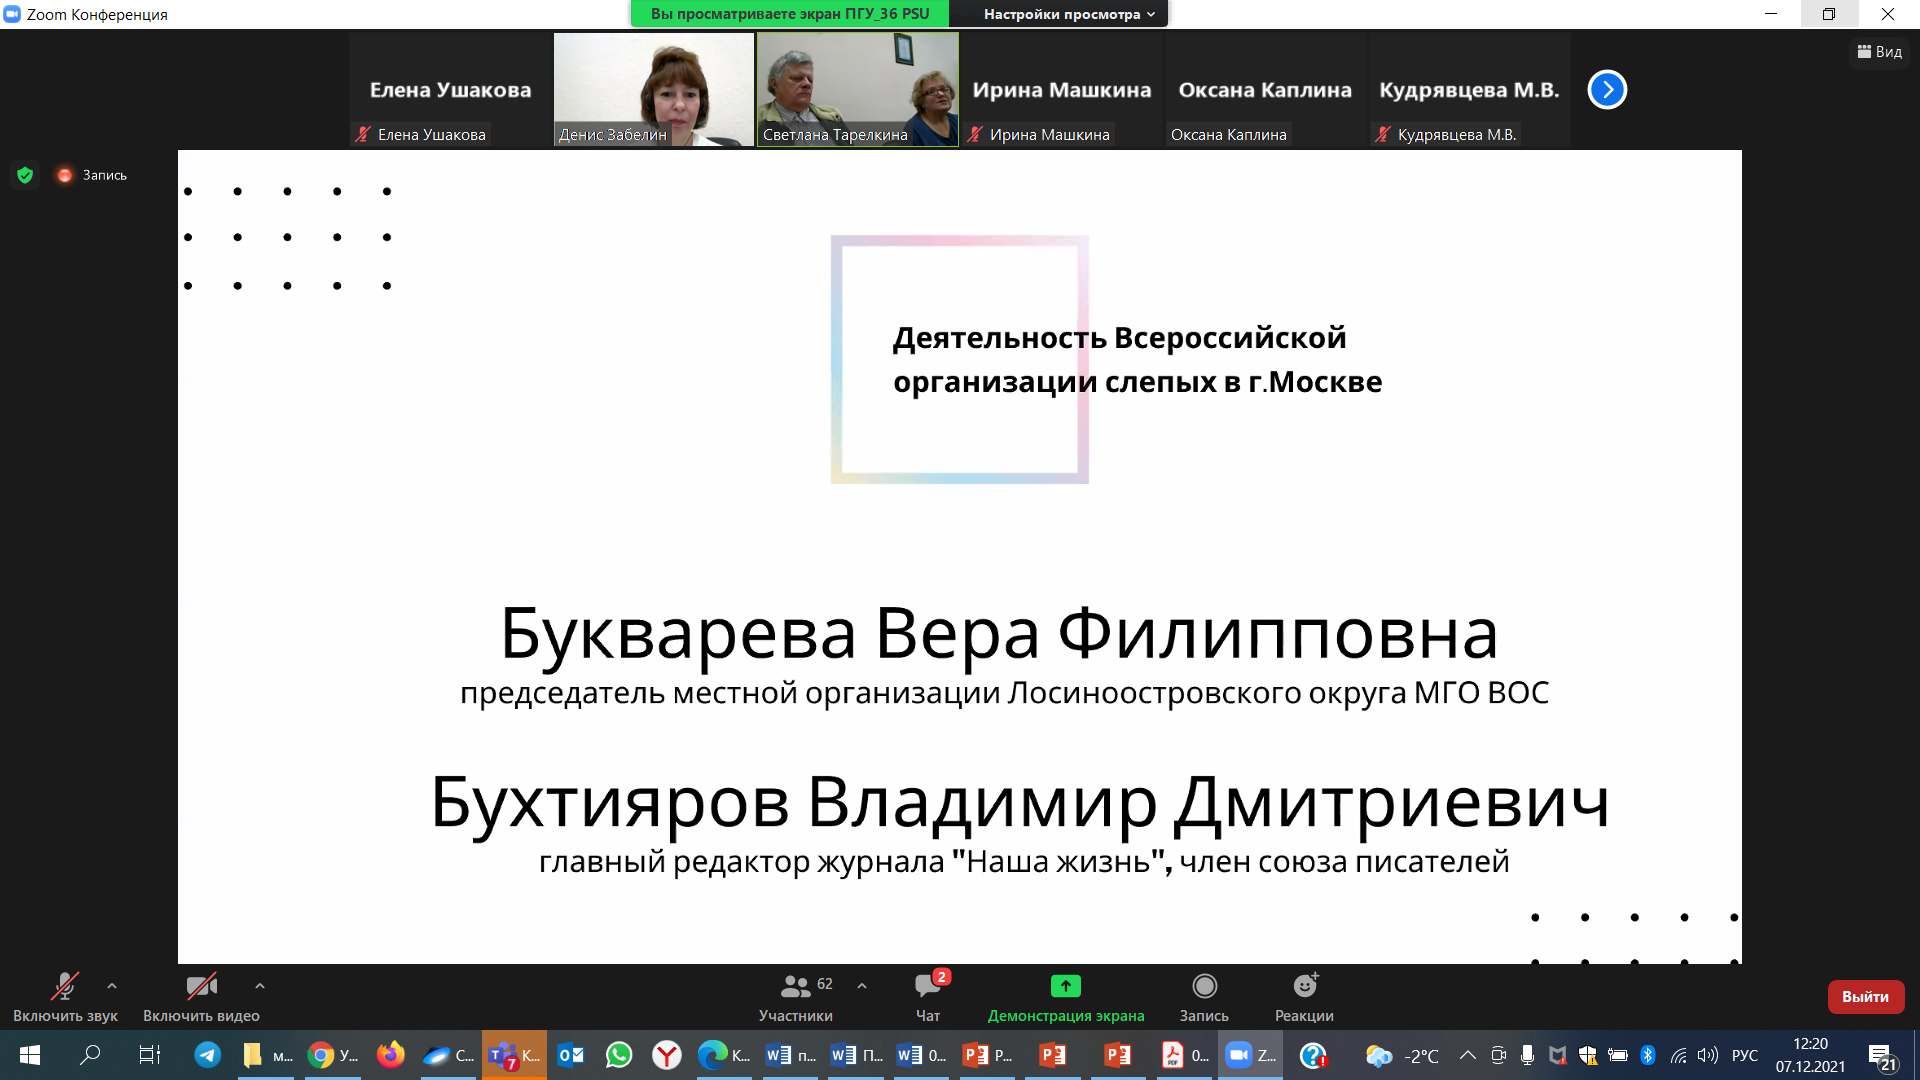The image size is (1920, 1080).
Task: Unmute microphone with Включить звук
Action: click(65, 987)
